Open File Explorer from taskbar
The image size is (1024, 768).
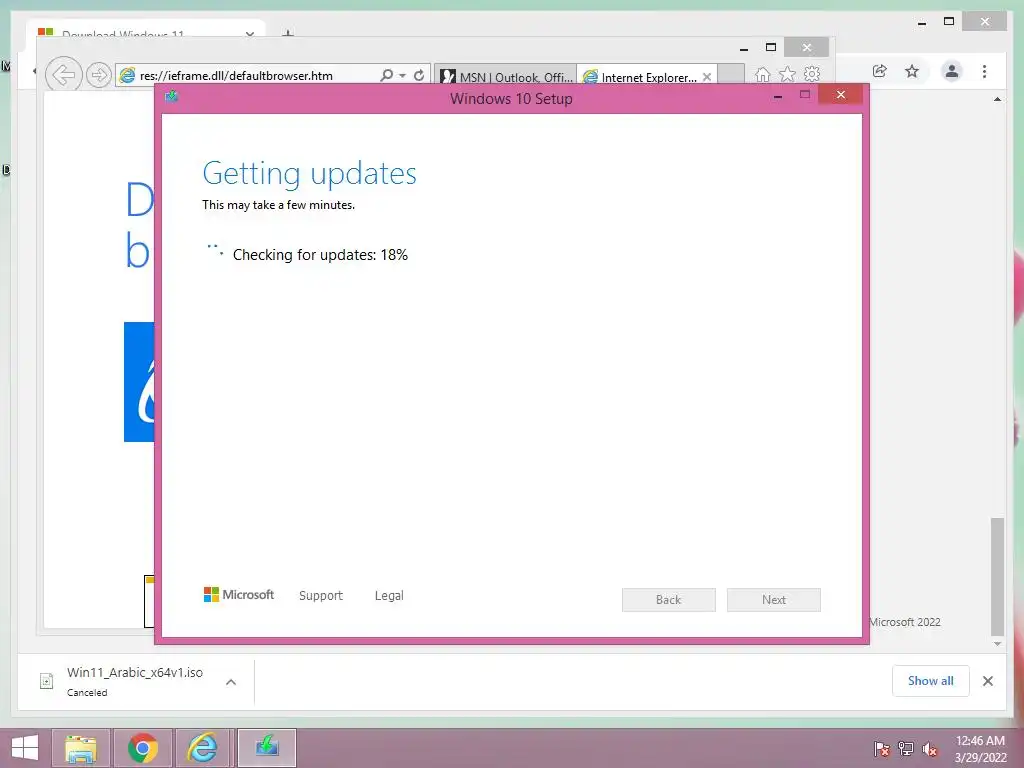[x=81, y=748]
